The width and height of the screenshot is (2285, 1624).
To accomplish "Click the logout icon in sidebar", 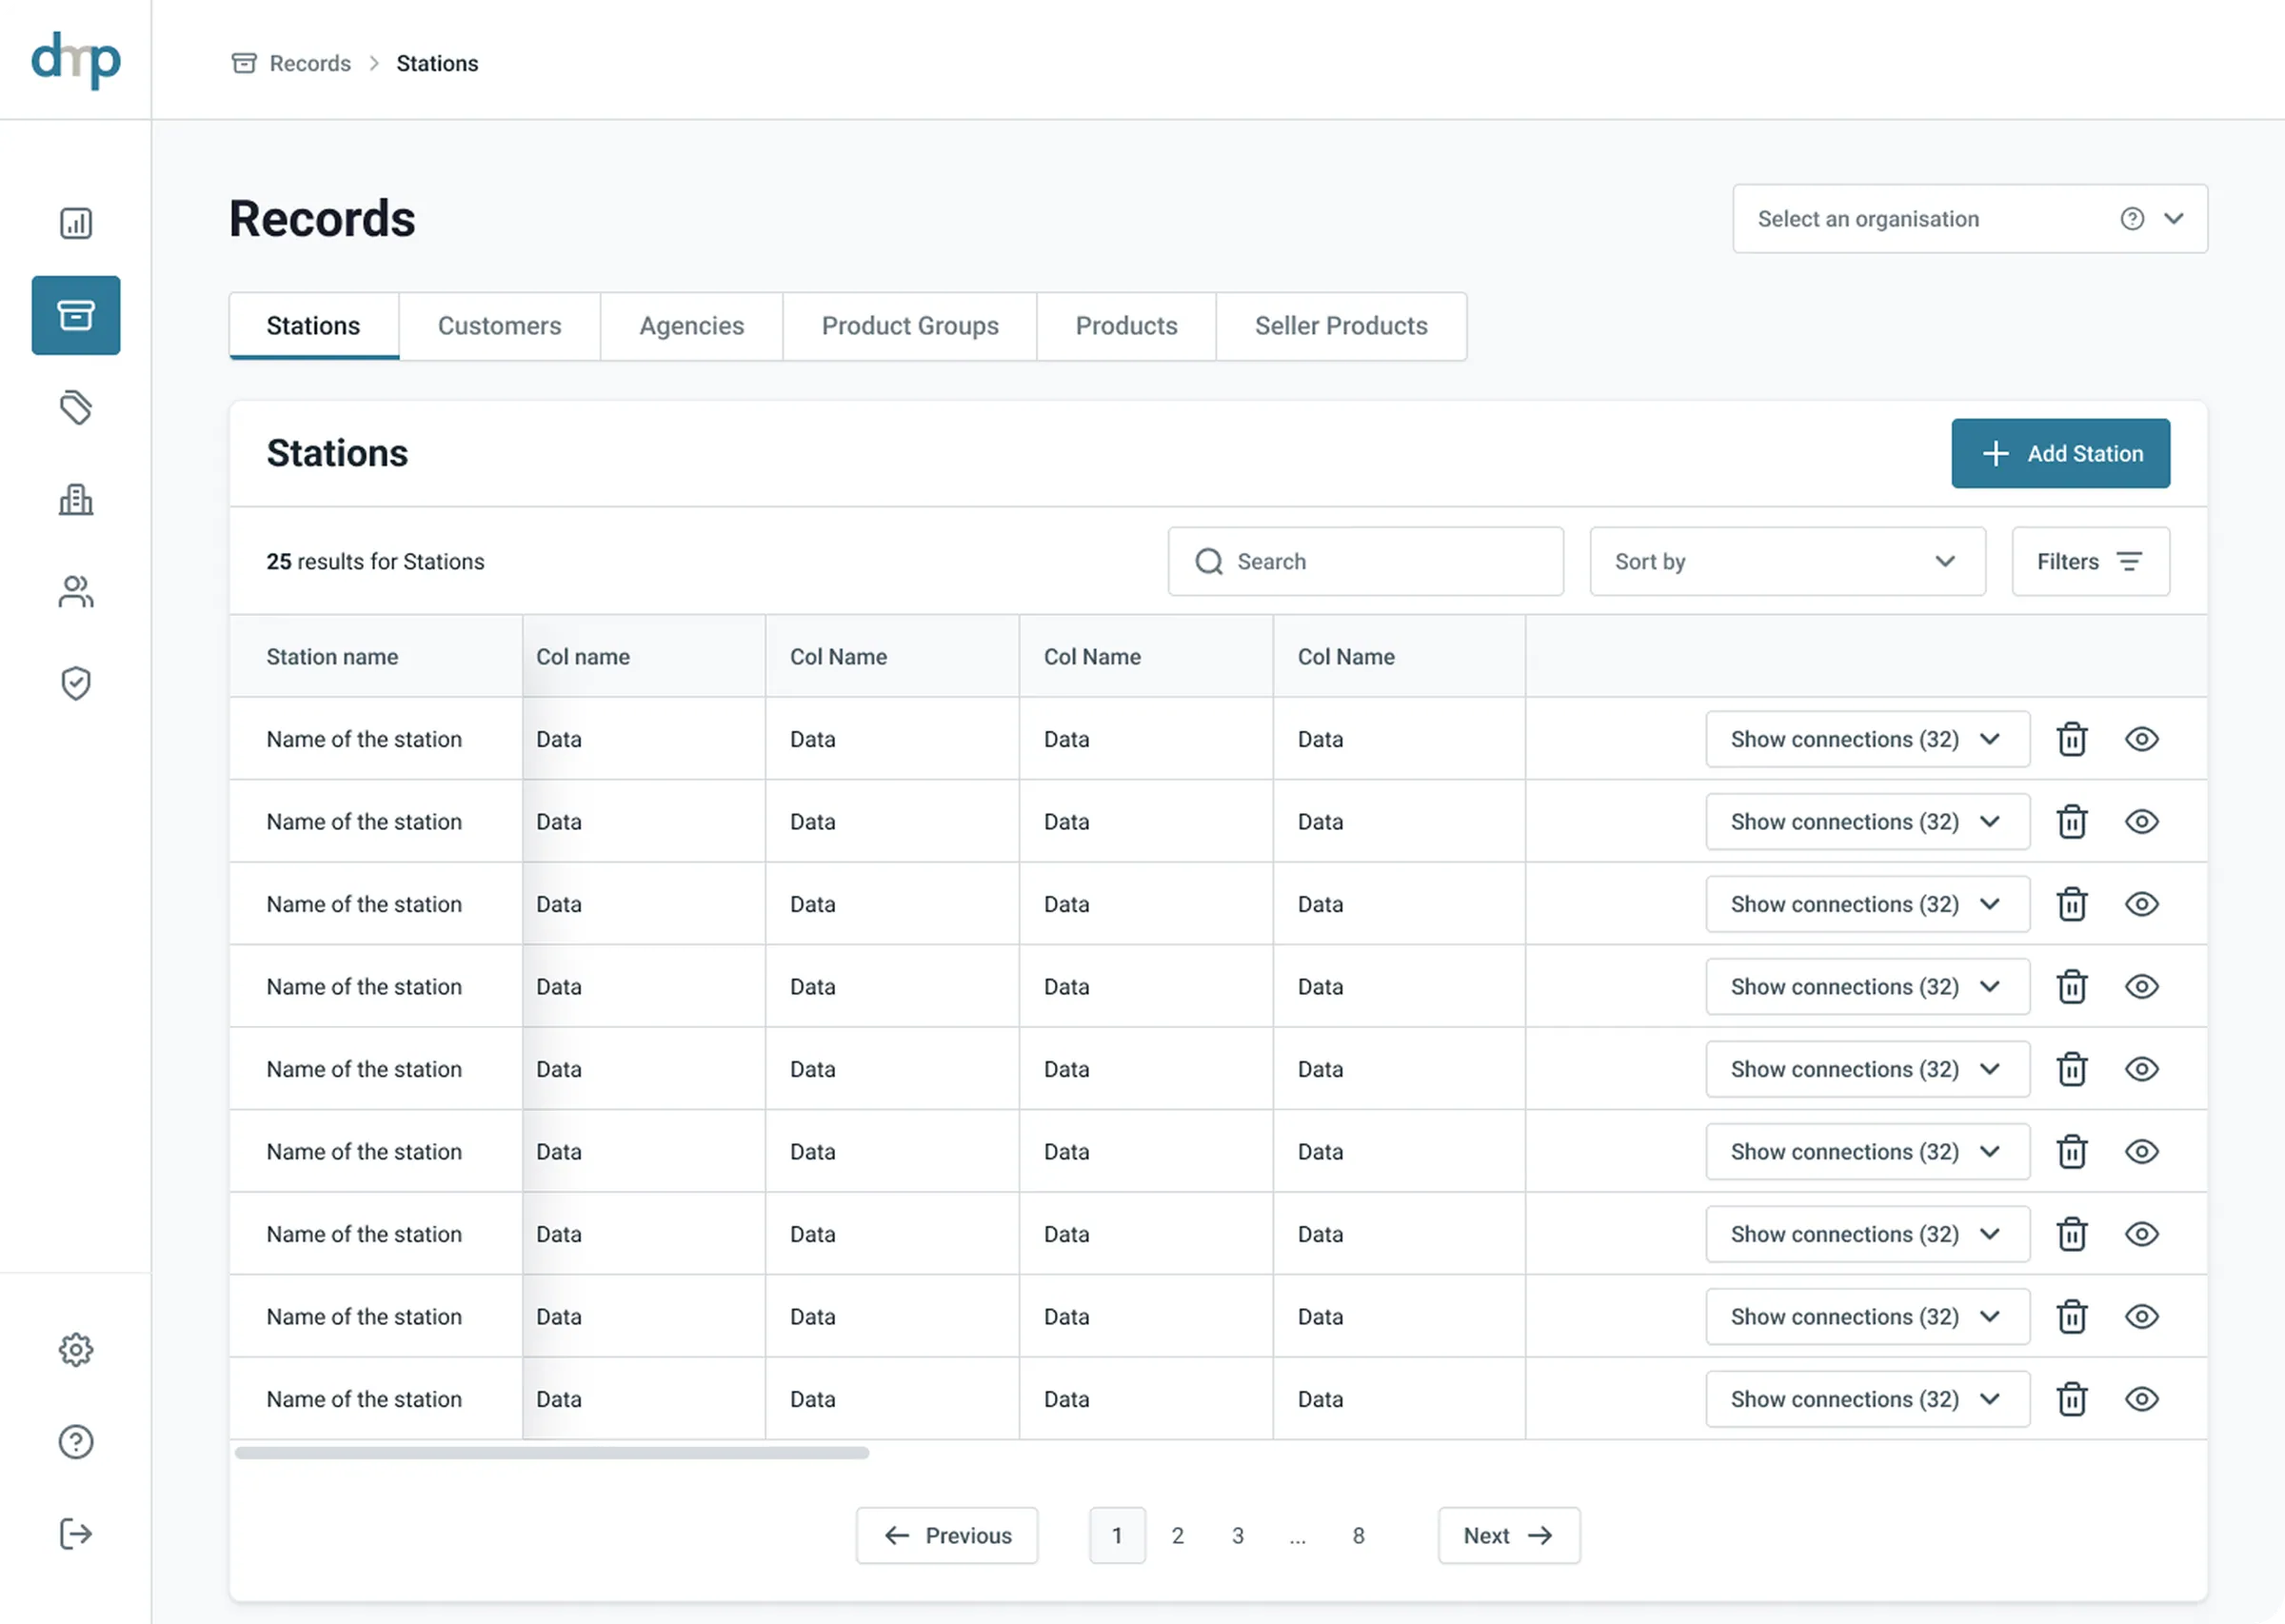I will (76, 1533).
